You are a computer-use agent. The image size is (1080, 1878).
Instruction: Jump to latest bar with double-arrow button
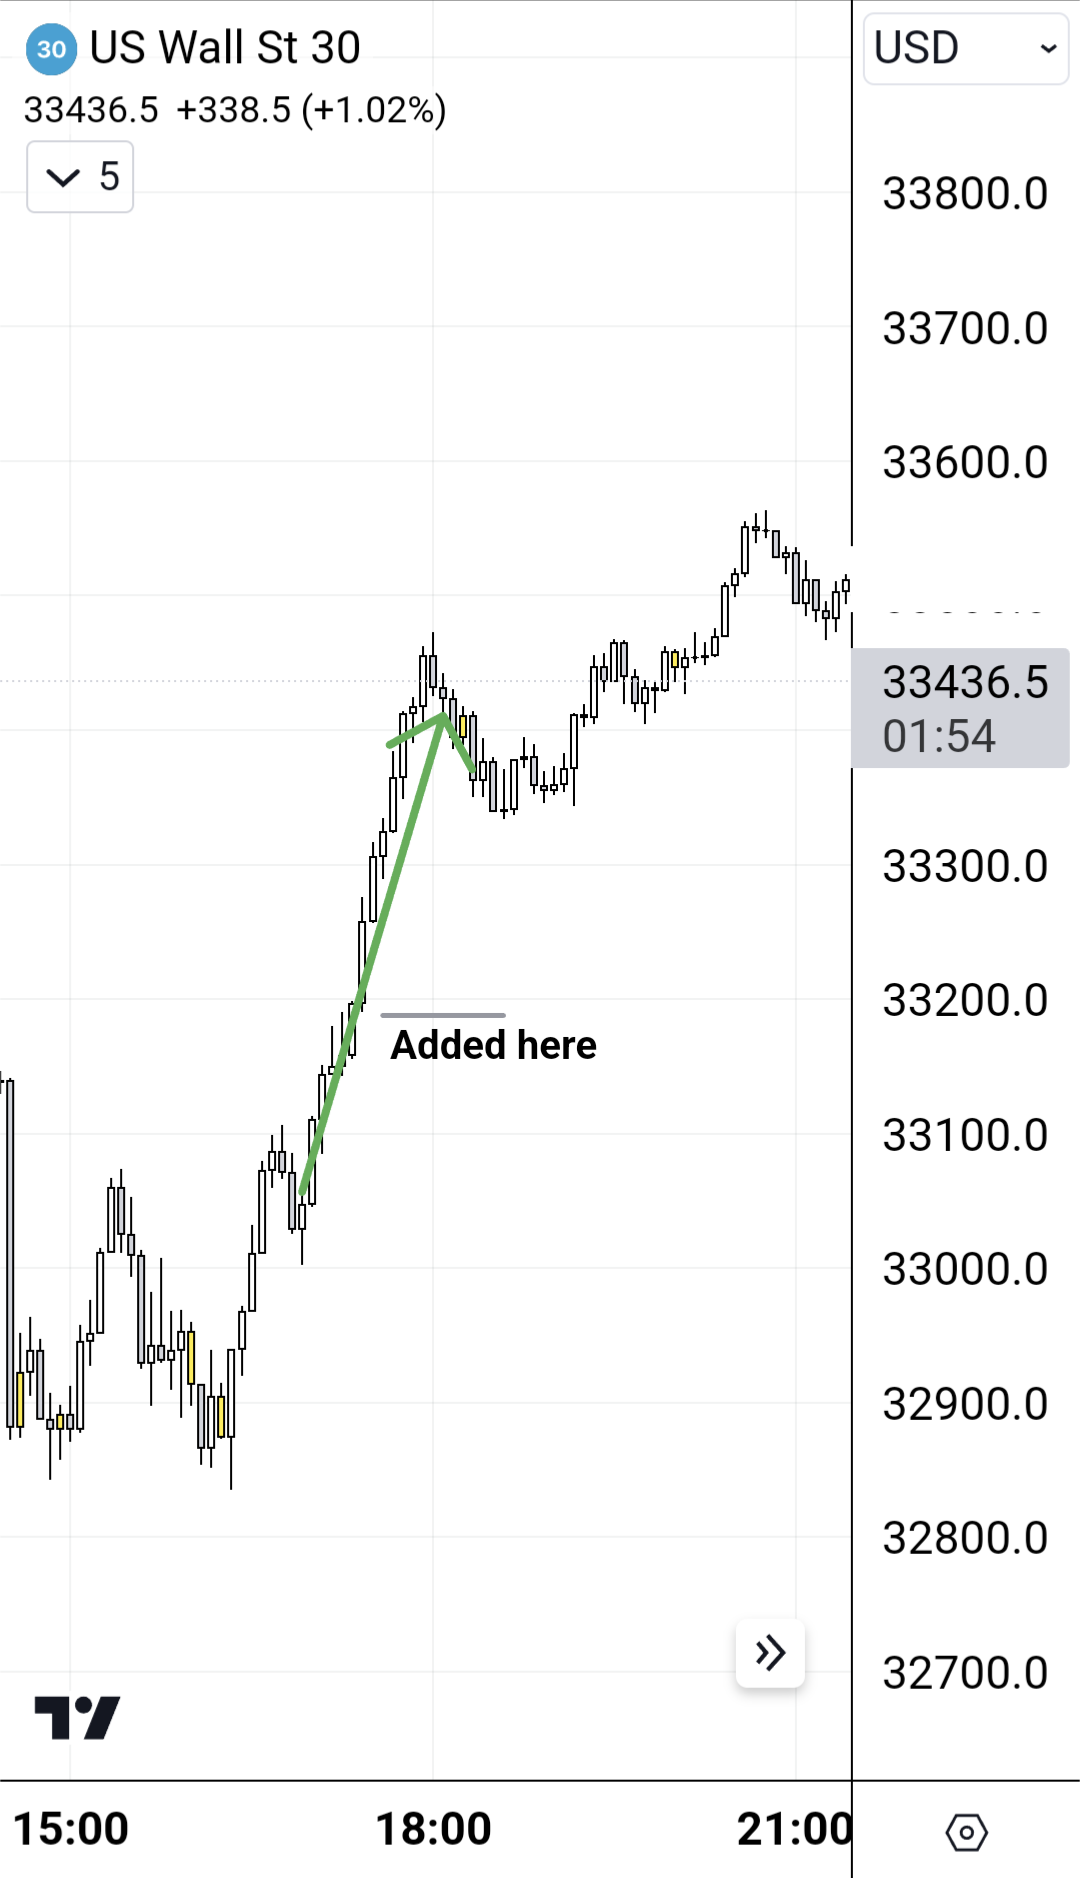pos(770,1653)
